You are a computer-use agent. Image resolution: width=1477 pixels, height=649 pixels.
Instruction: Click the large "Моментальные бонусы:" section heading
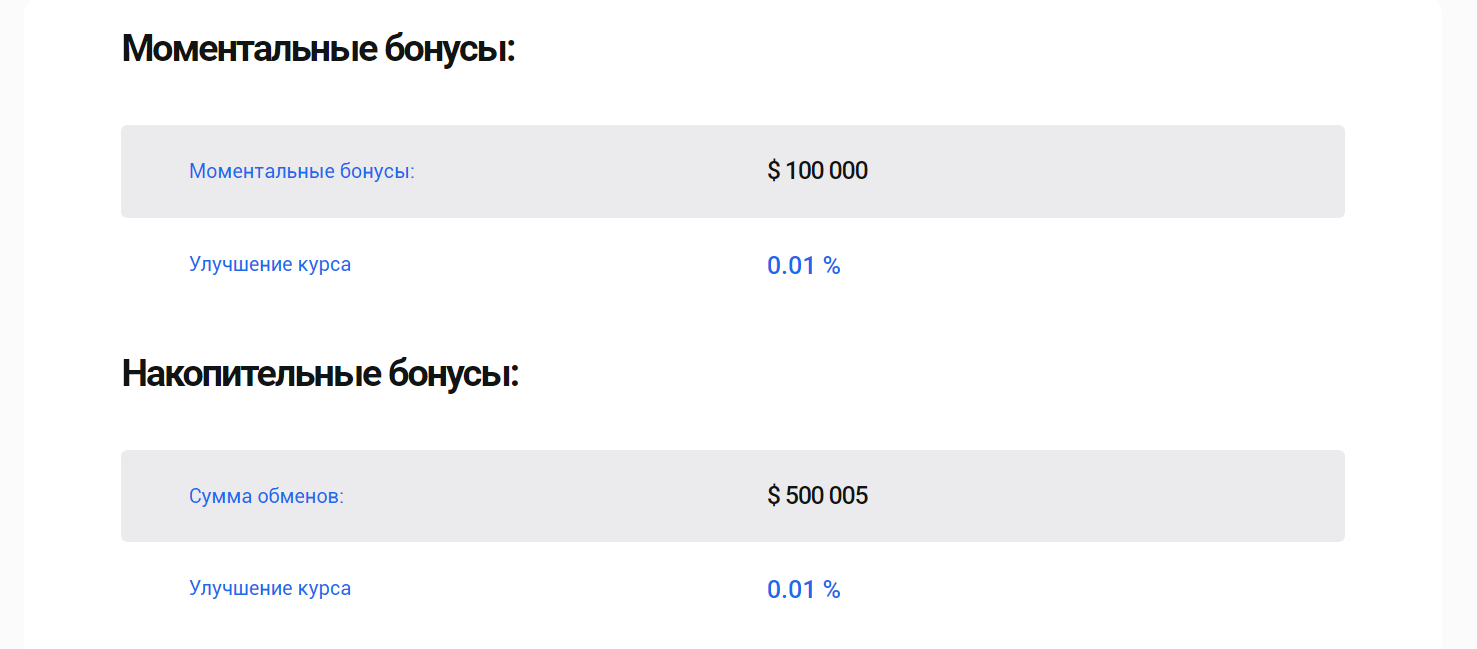coord(318,49)
